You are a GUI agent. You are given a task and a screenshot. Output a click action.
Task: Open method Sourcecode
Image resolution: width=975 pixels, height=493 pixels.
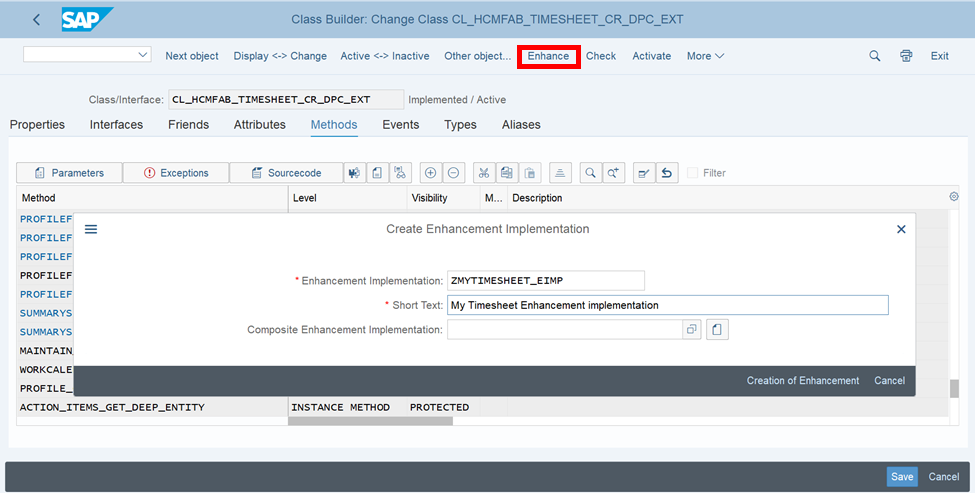coord(286,173)
